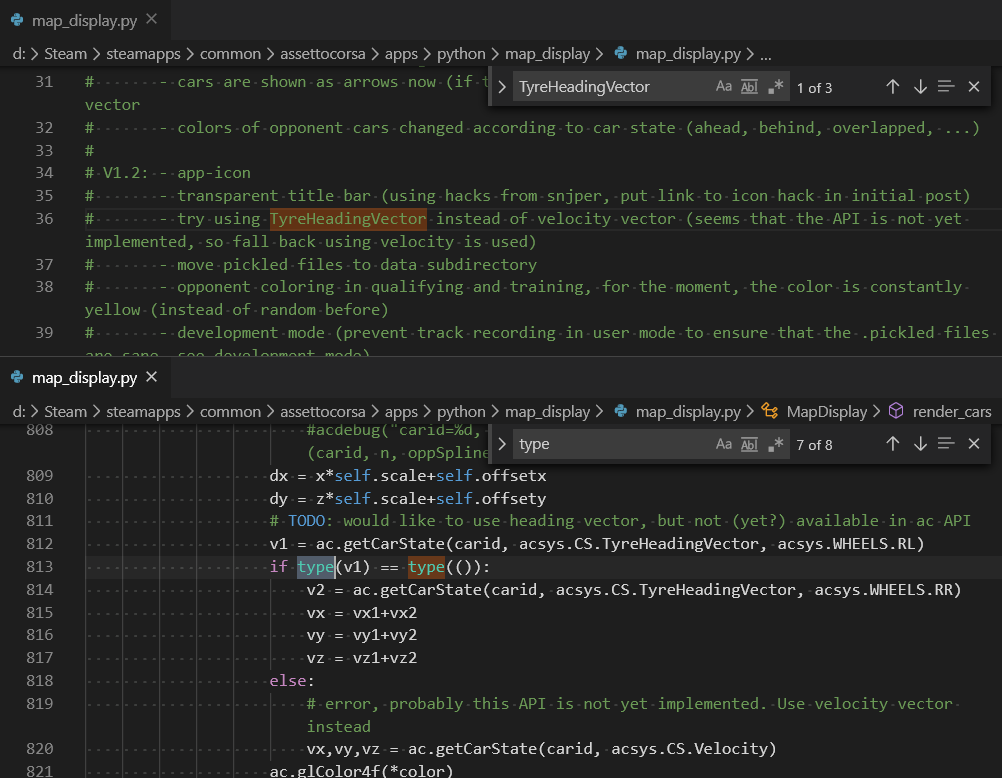
Task: Open 'apps' breadcrumb in the upper editor
Action: (401, 54)
